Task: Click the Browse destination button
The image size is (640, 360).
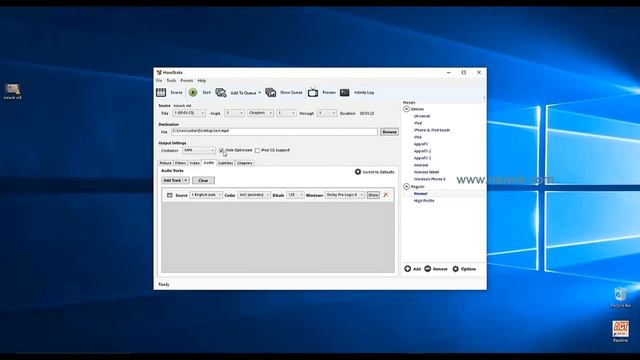Action: pyautogui.click(x=389, y=132)
